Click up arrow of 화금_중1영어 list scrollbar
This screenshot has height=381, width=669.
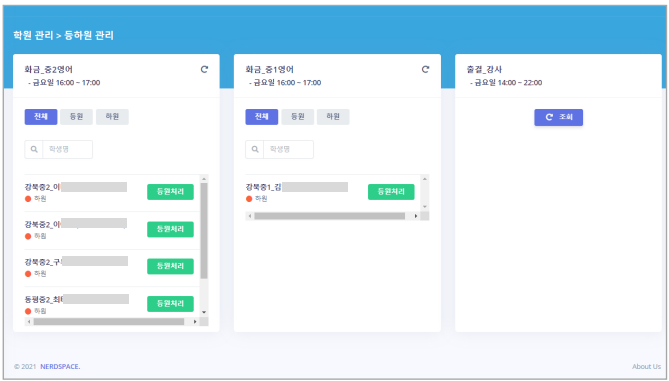pos(425,179)
